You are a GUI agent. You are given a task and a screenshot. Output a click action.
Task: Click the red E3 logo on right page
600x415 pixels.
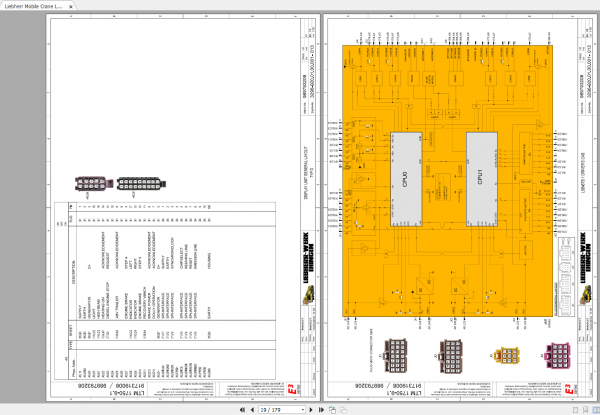[568, 389]
